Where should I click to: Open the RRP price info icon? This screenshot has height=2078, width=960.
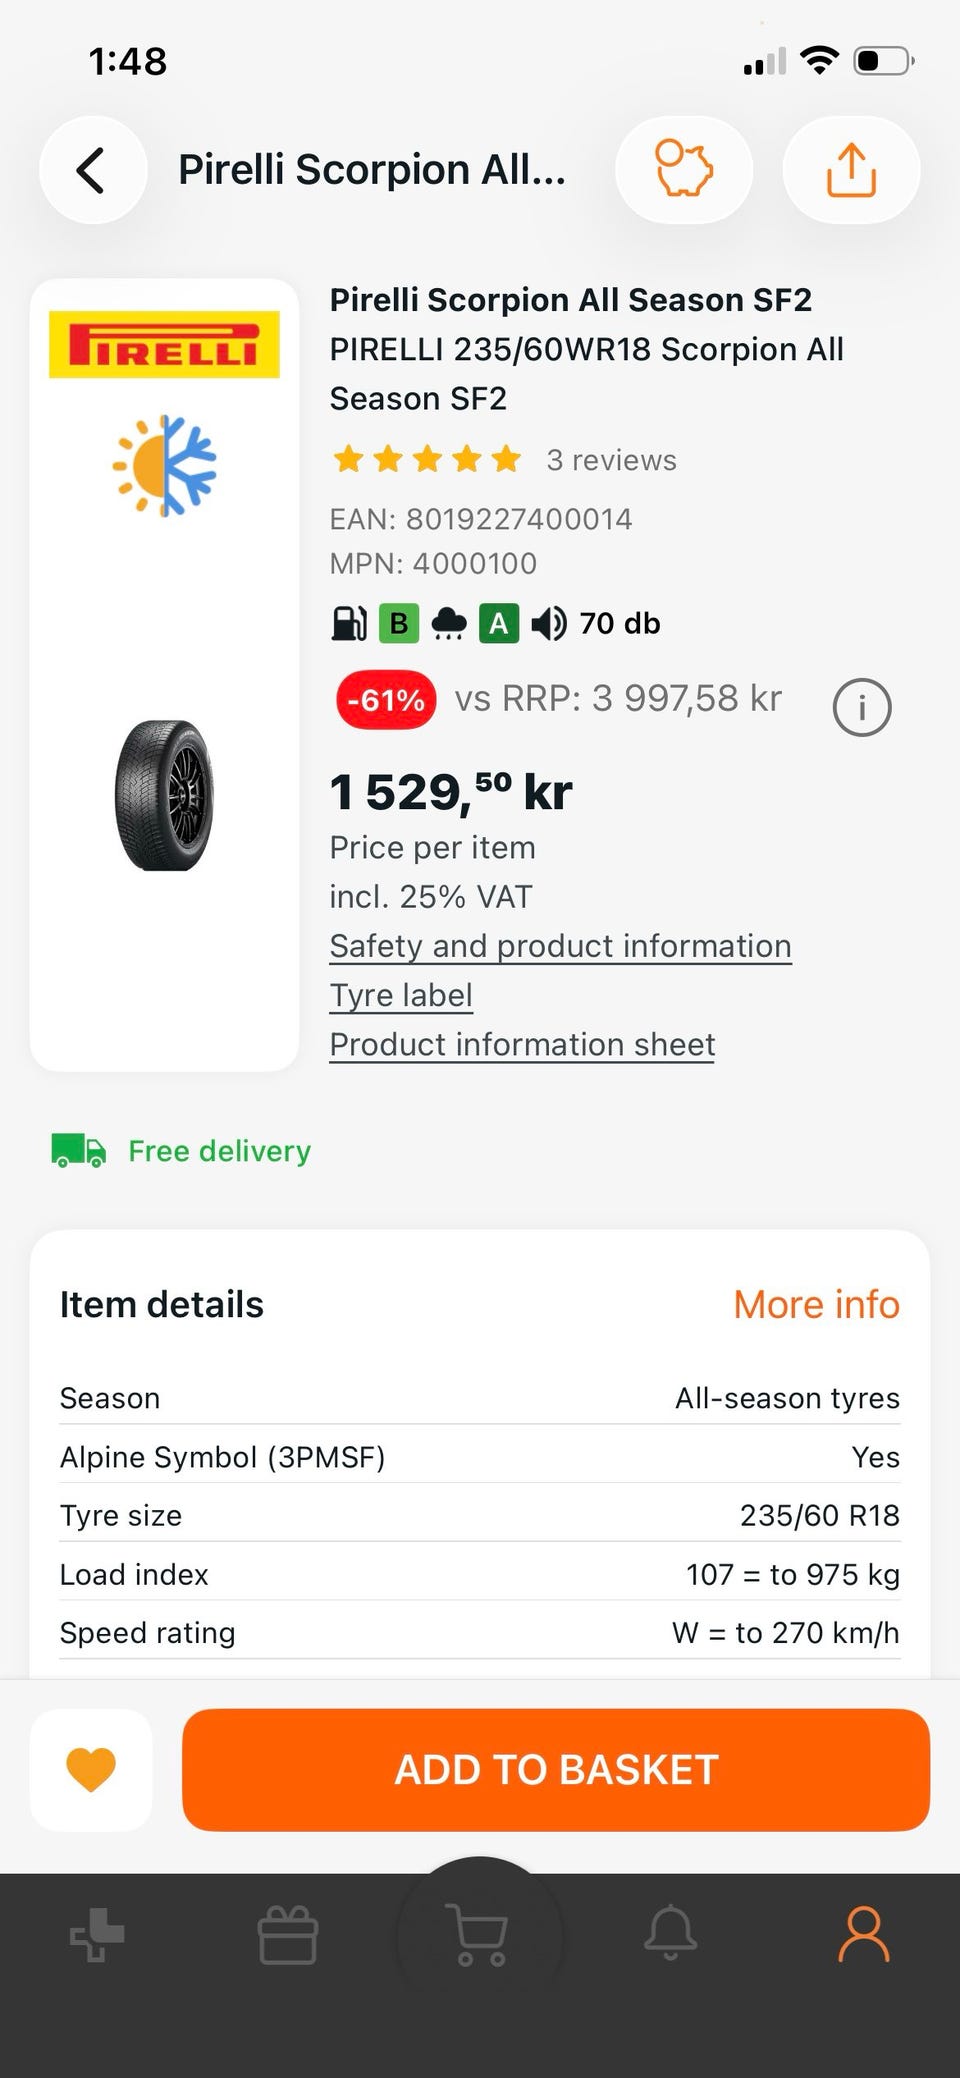tap(861, 707)
